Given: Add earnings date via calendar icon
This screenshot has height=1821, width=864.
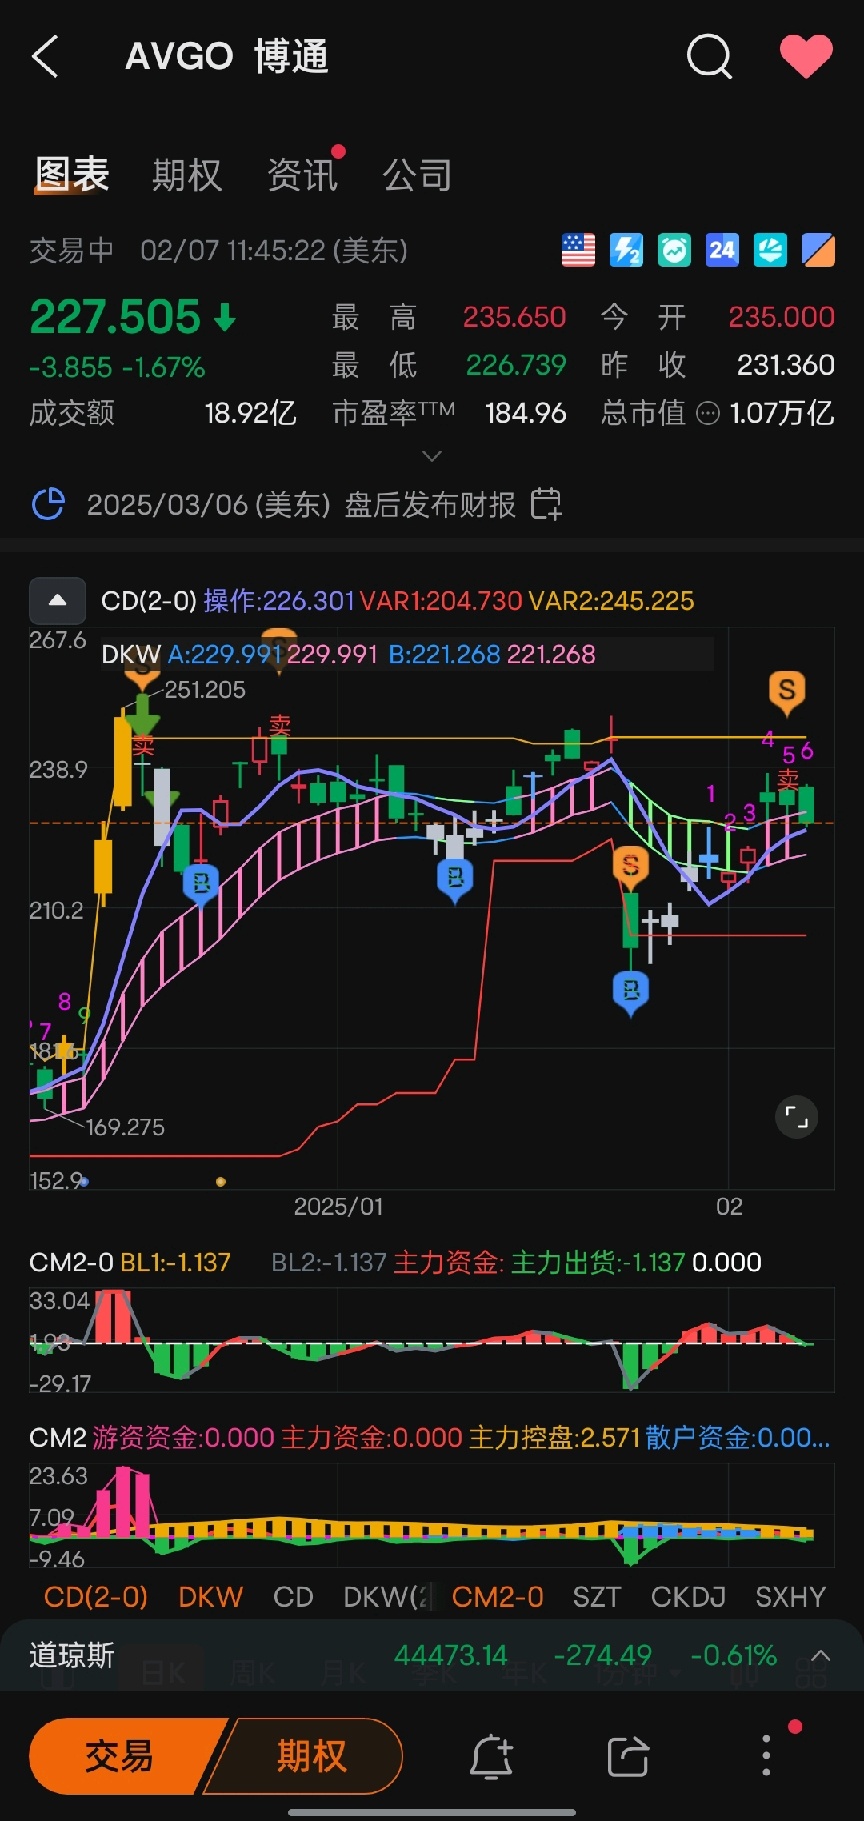Looking at the screenshot, I should tap(546, 504).
